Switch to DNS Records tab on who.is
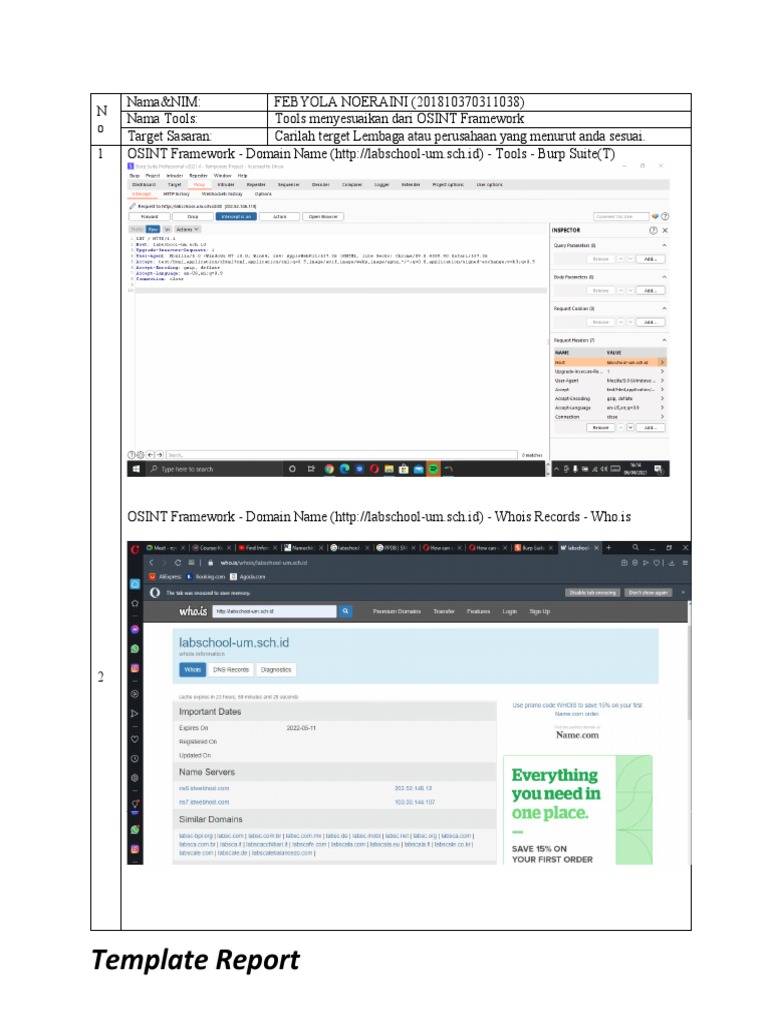The width and height of the screenshot is (768, 1024). pyautogui.click(x=231, y=669)
